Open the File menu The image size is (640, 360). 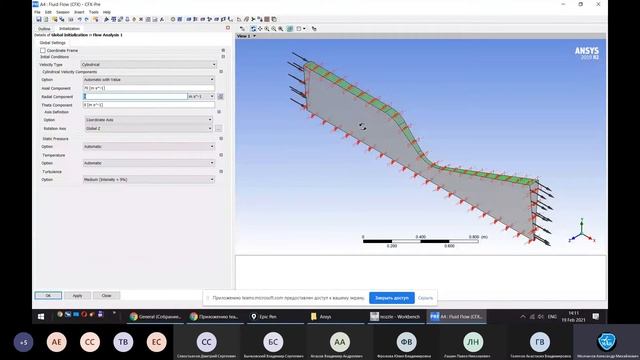tap(37, 12)
